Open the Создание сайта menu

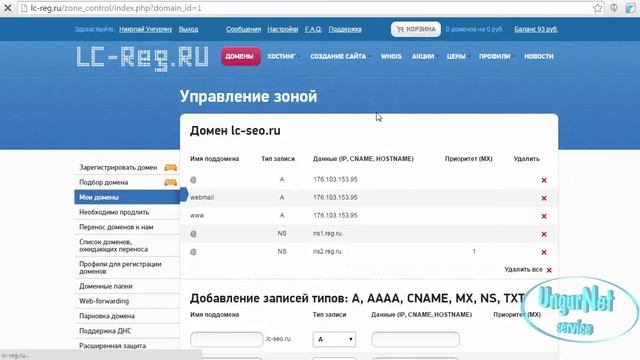(338, 56)
